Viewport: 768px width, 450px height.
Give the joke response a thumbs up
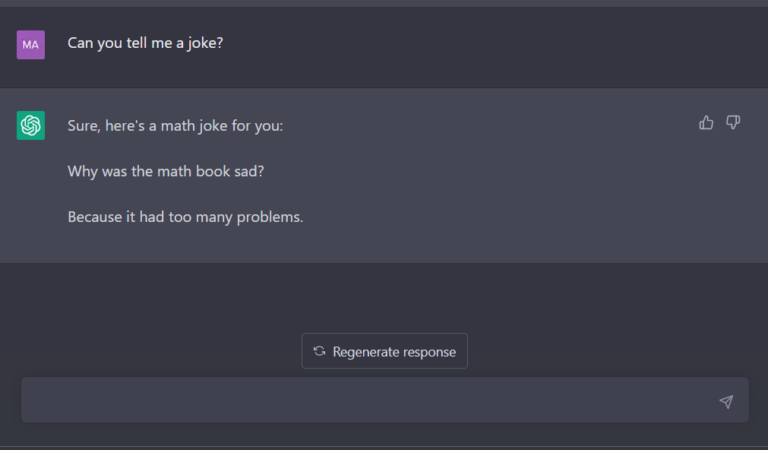[706, 122]
